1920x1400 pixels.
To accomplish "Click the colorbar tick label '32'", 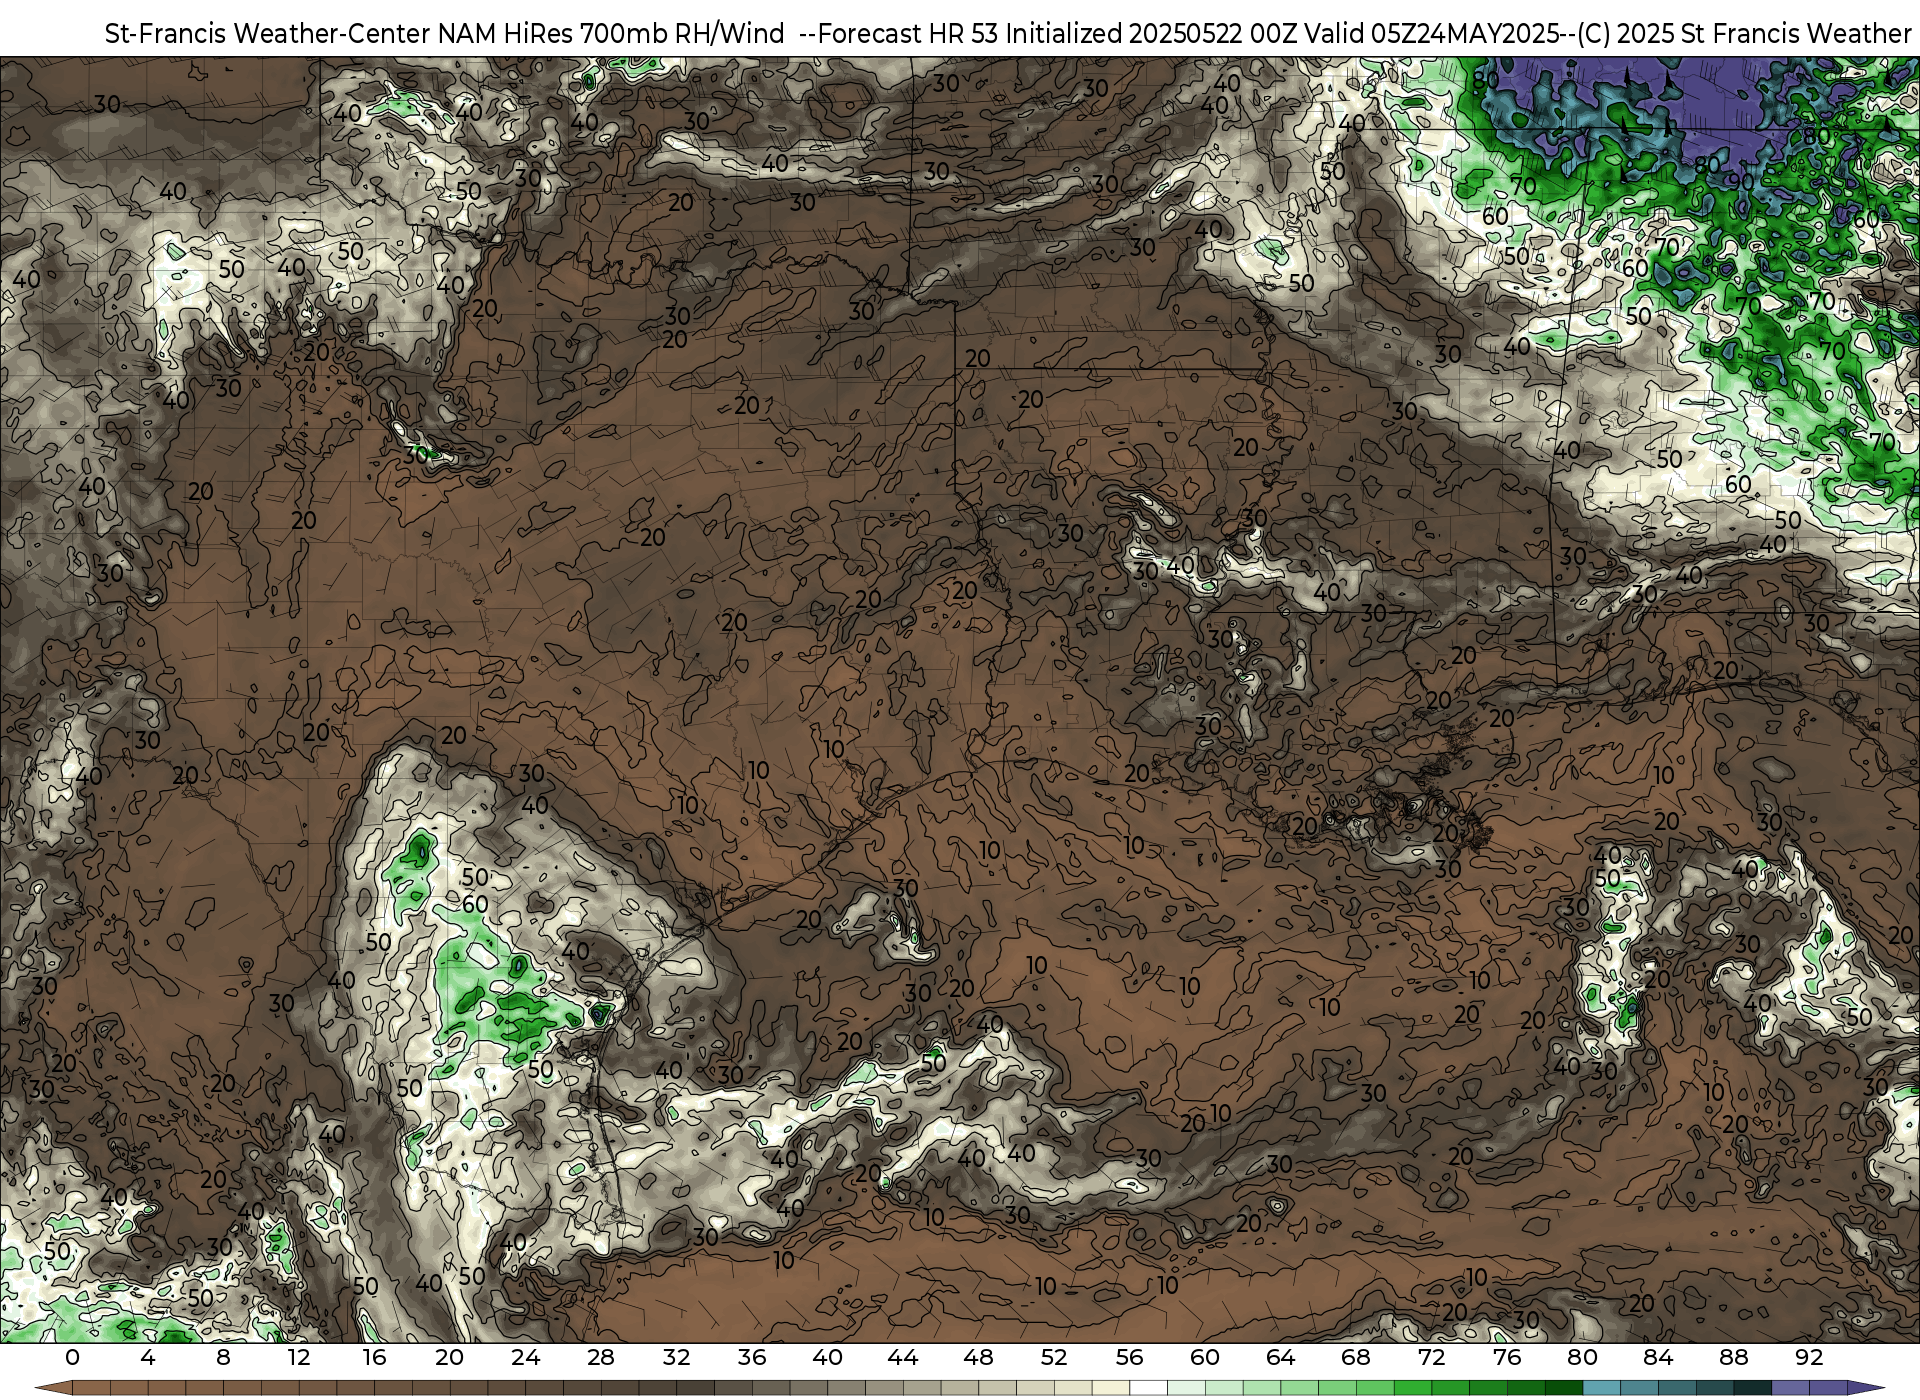I will (x=676, y=1357).
